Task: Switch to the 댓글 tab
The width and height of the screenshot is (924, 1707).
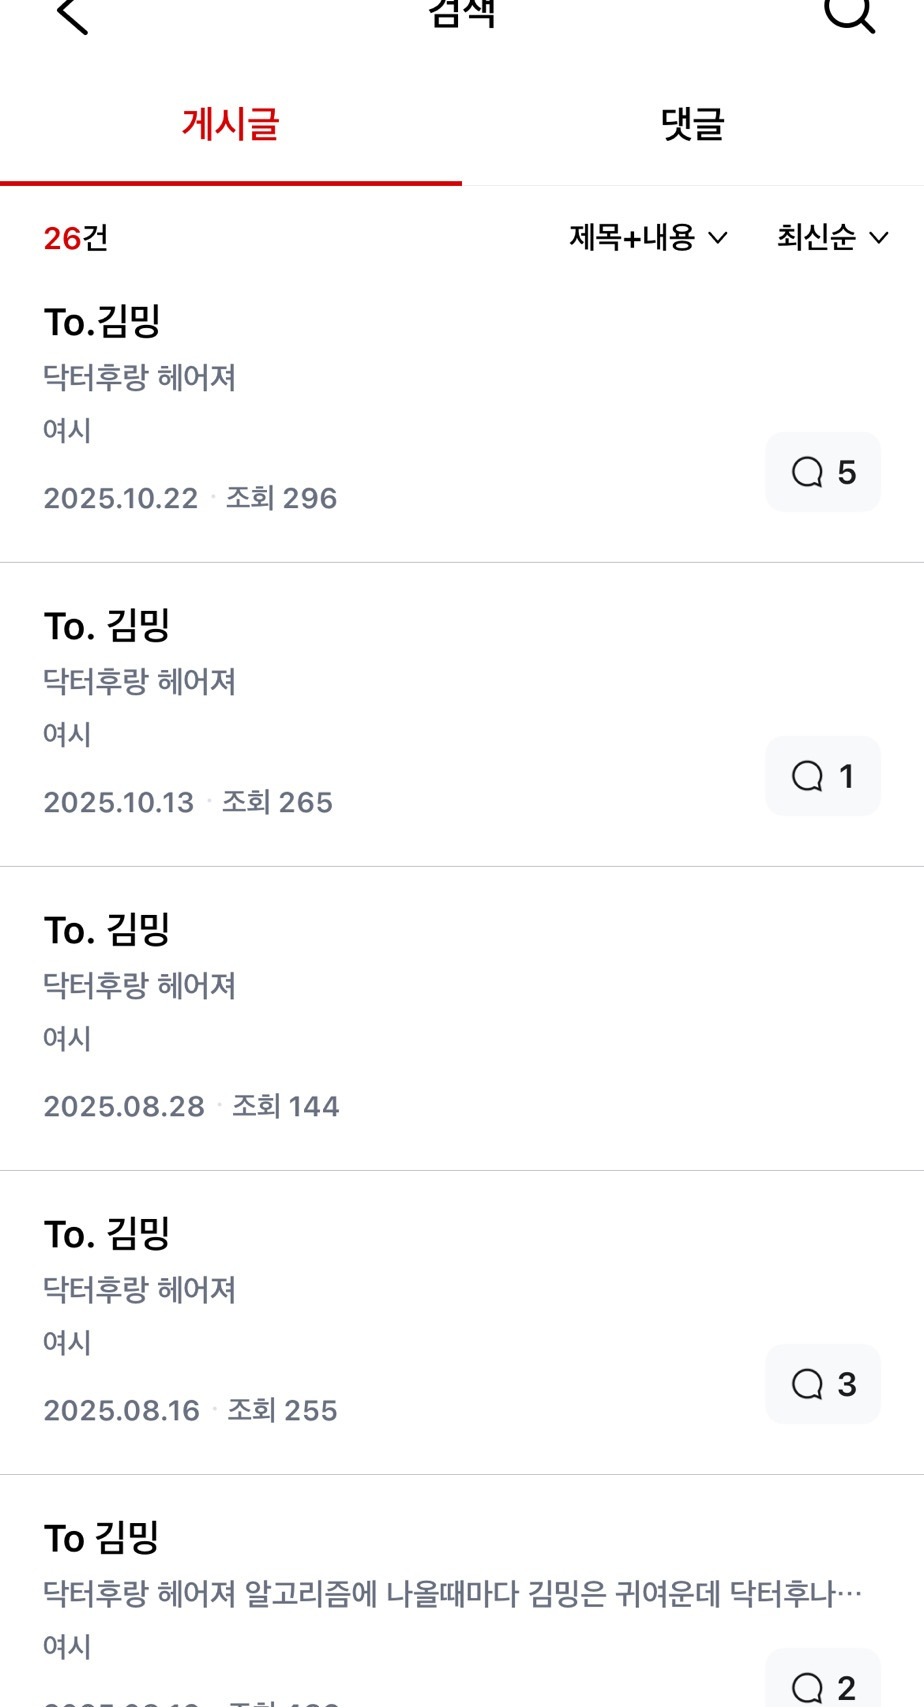Action: click(692, 125)
